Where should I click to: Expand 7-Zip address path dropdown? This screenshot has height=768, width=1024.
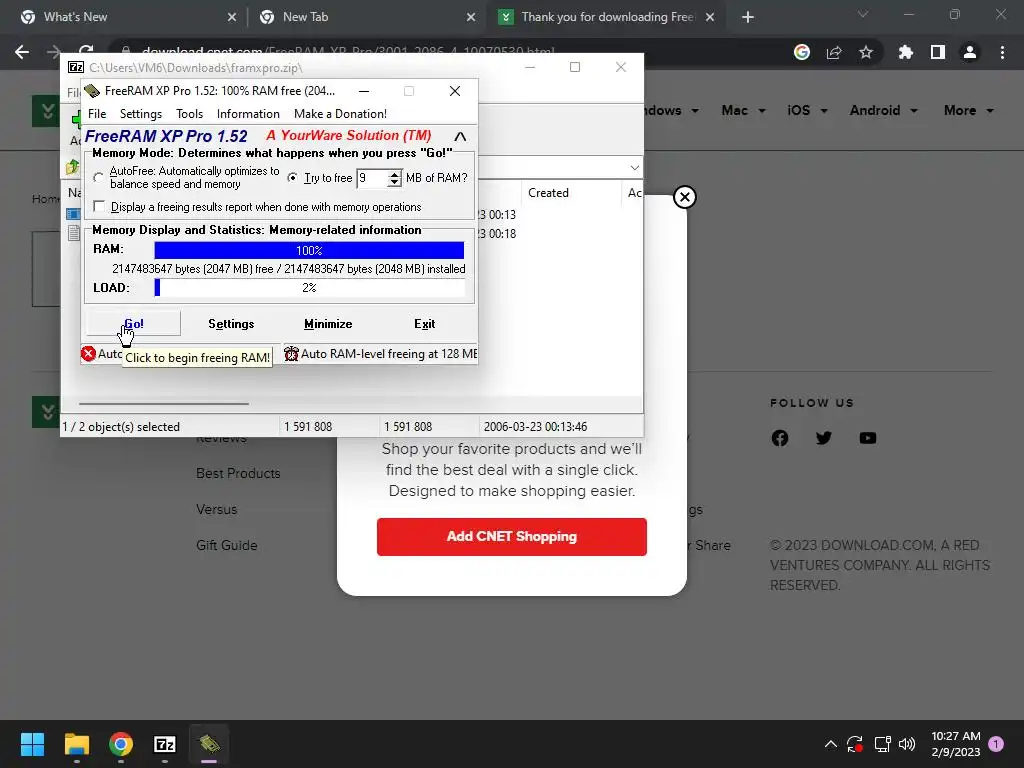click(x=634, y=168)
